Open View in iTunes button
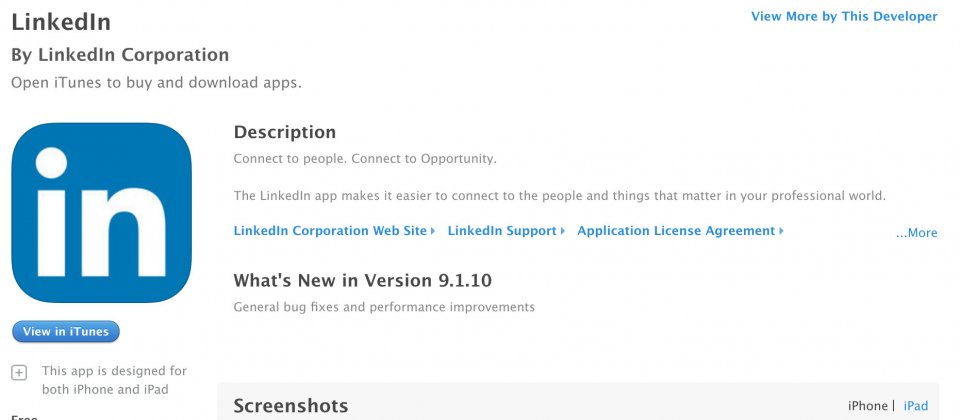Screen dimensions: 960x420 66,331
